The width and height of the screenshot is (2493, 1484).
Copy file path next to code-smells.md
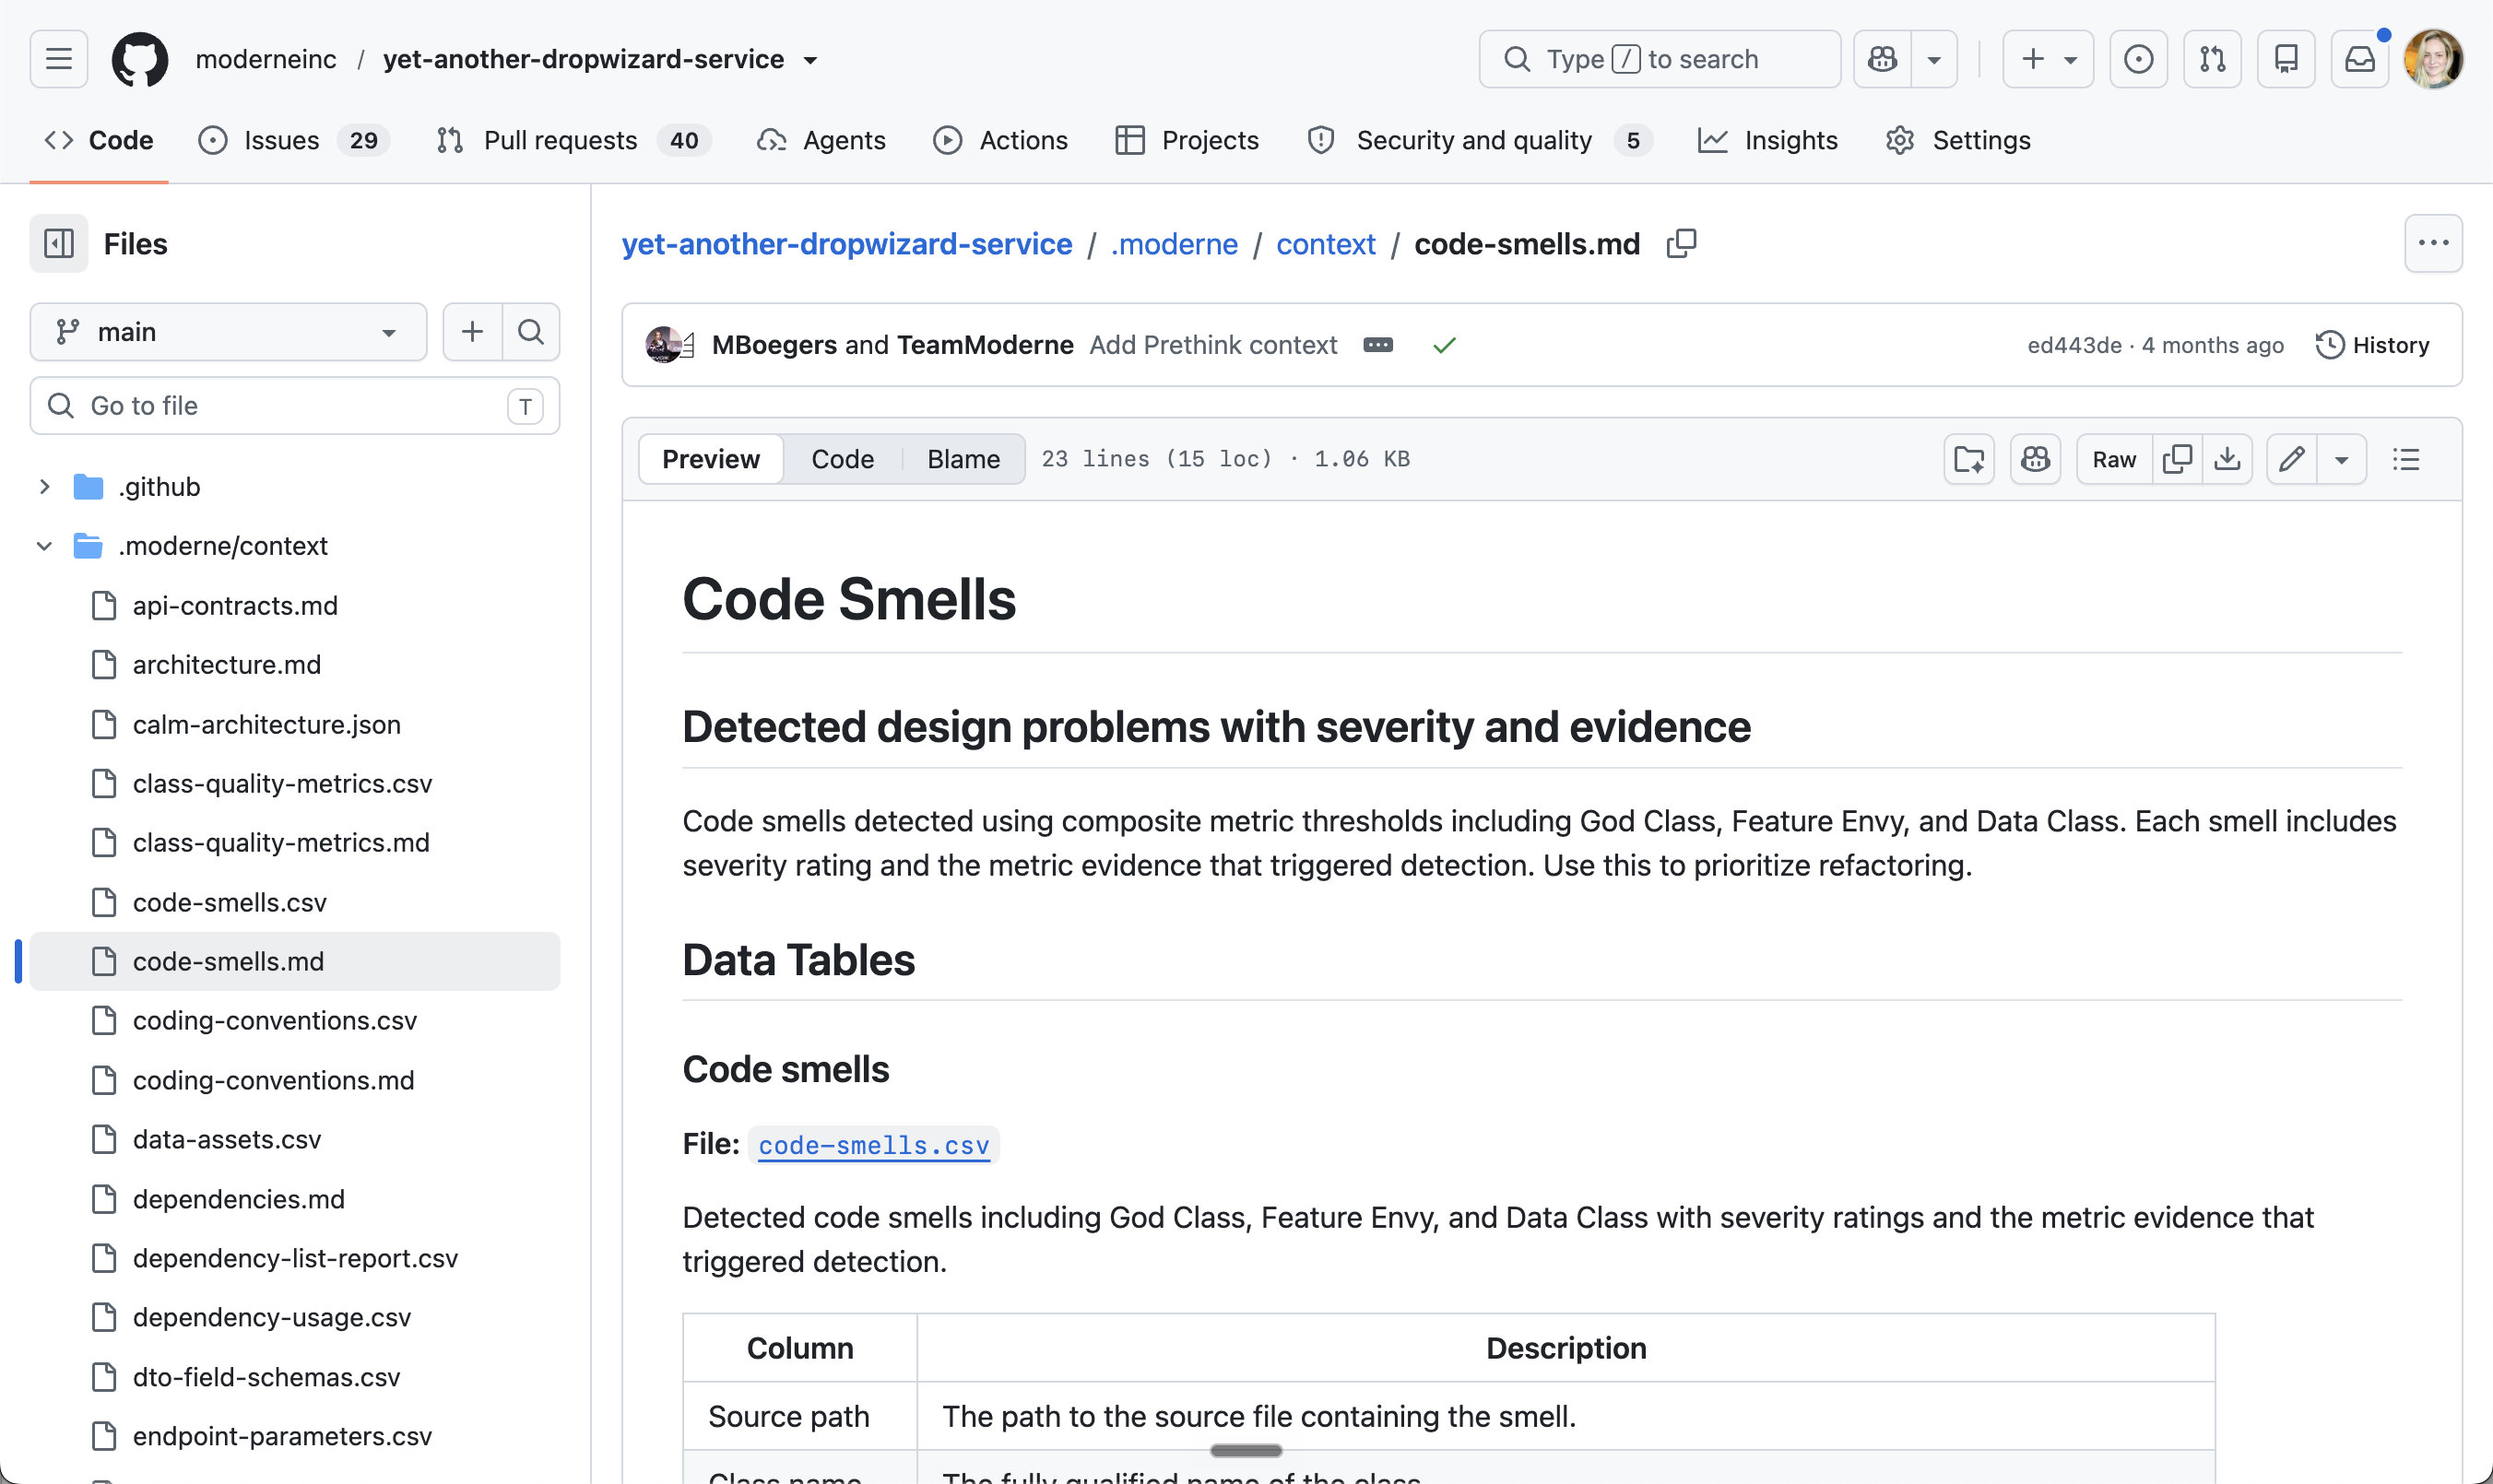click(1682, 243)
